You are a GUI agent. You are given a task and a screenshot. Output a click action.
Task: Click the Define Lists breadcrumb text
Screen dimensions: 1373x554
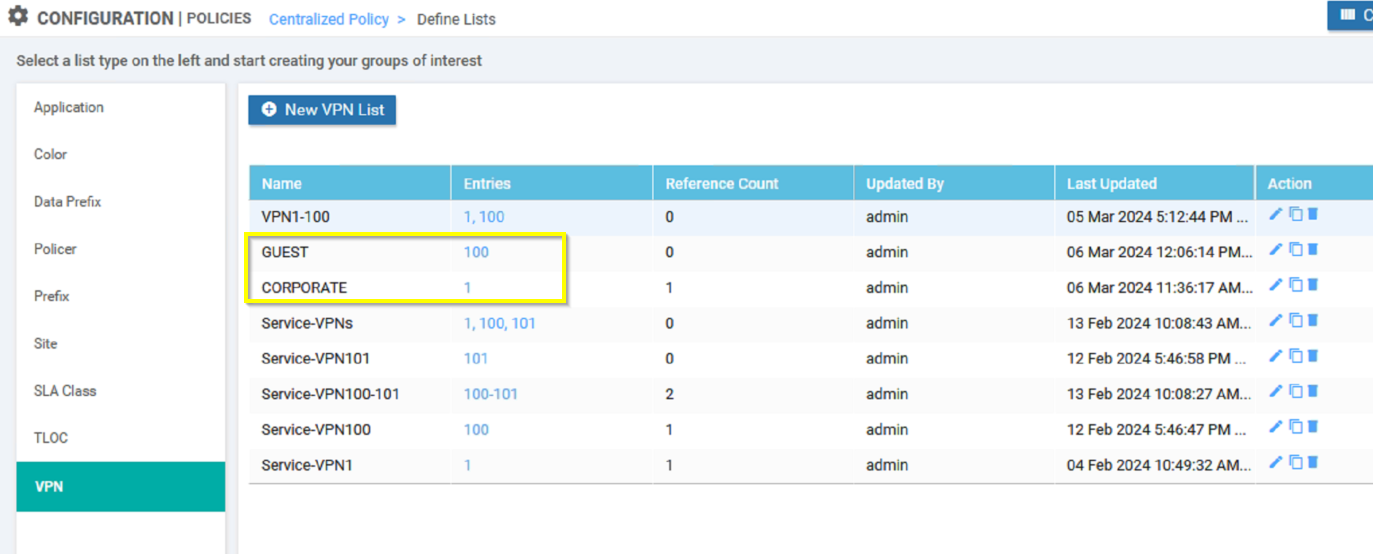[456, 19]
